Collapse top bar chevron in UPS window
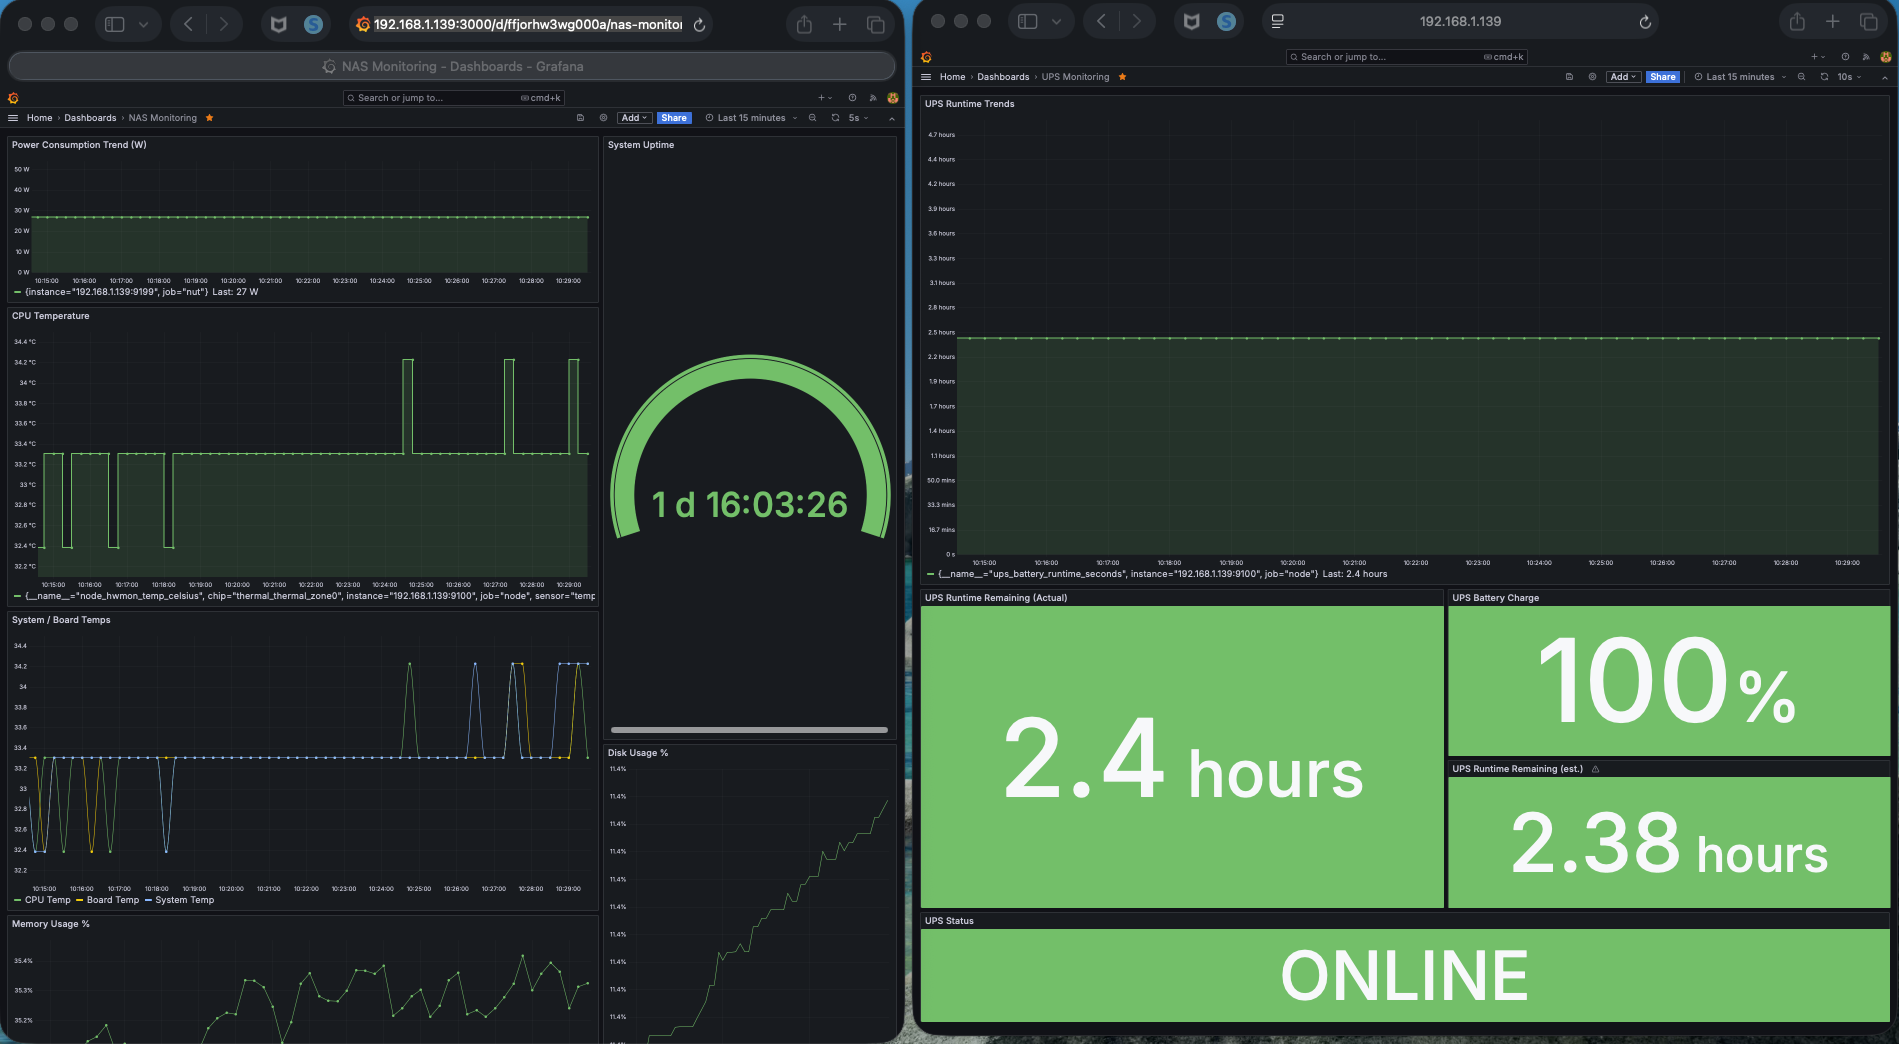This screenshot has height=1044, width=1899. (1883, 77)
